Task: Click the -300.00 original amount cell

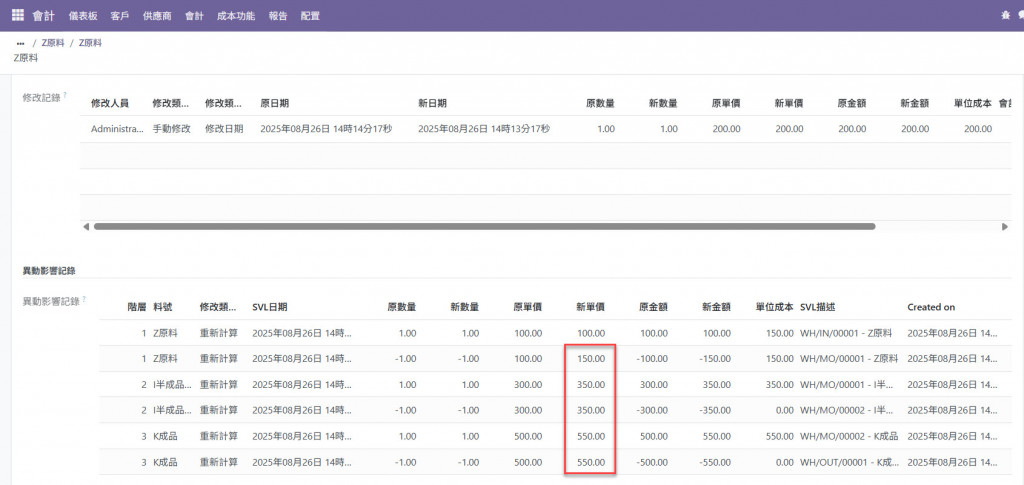Action: click(652, 411)
